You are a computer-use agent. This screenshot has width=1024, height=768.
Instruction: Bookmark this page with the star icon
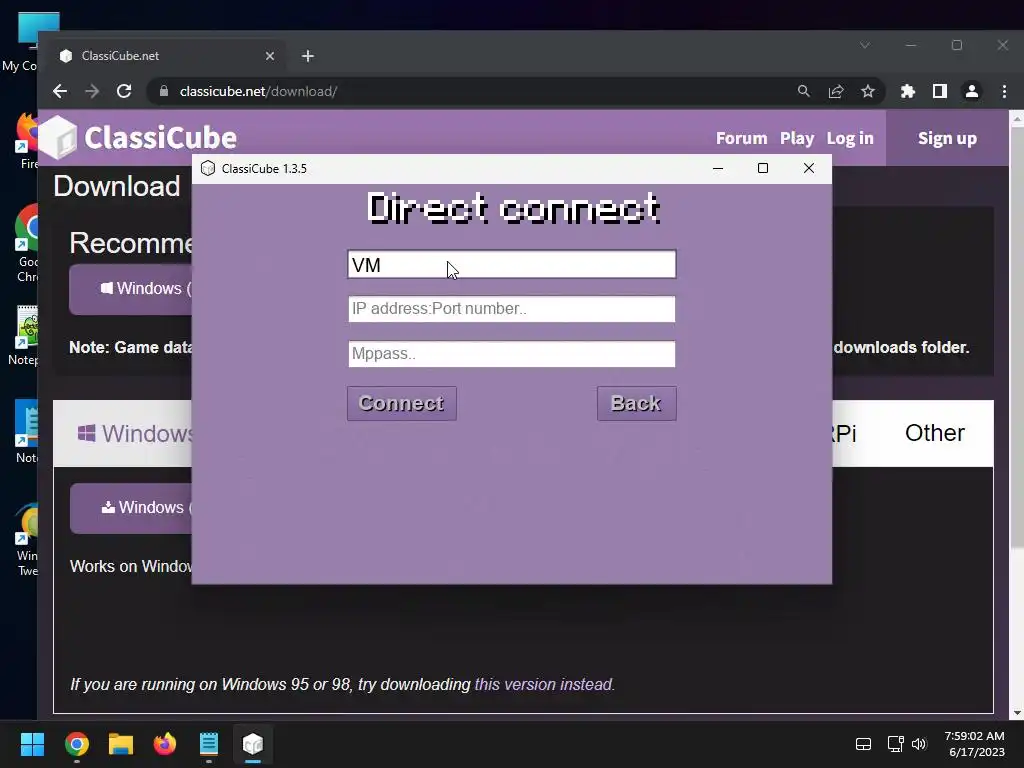tap(867, 91)
